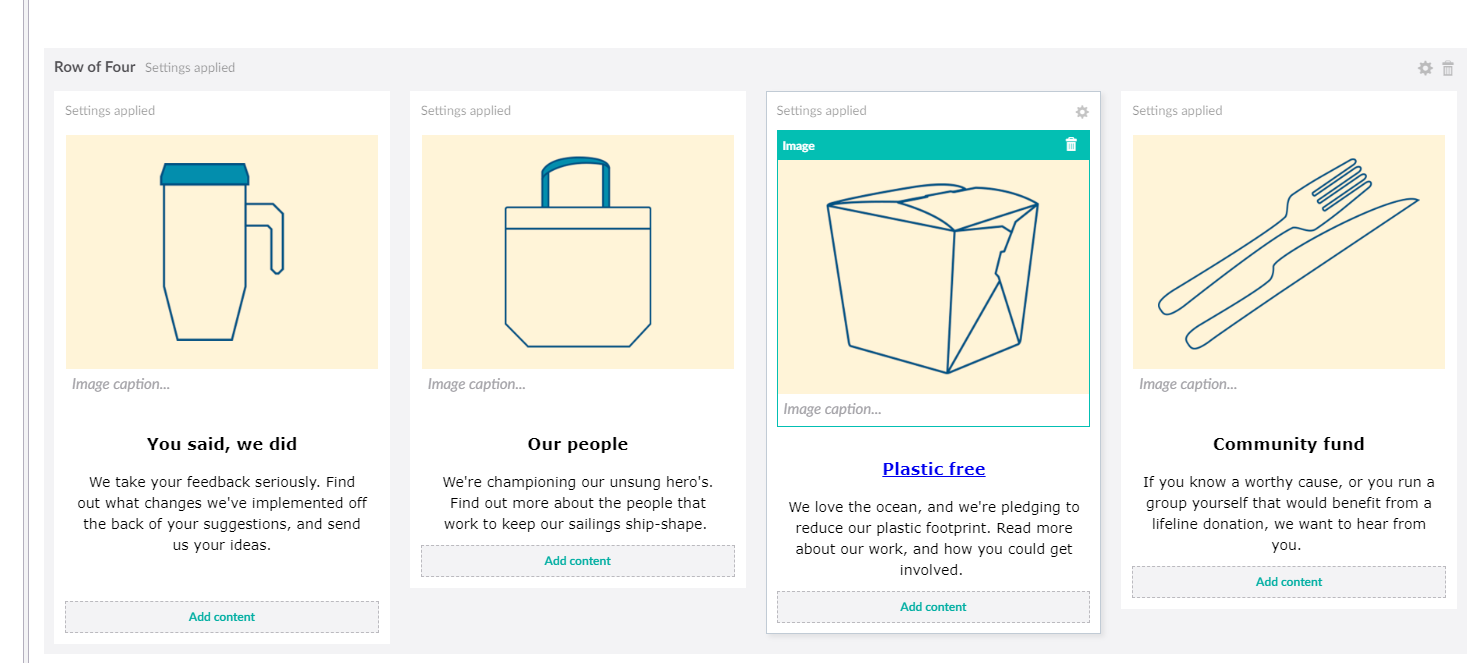Select the Community fund heading

[x=1289, y=444]
